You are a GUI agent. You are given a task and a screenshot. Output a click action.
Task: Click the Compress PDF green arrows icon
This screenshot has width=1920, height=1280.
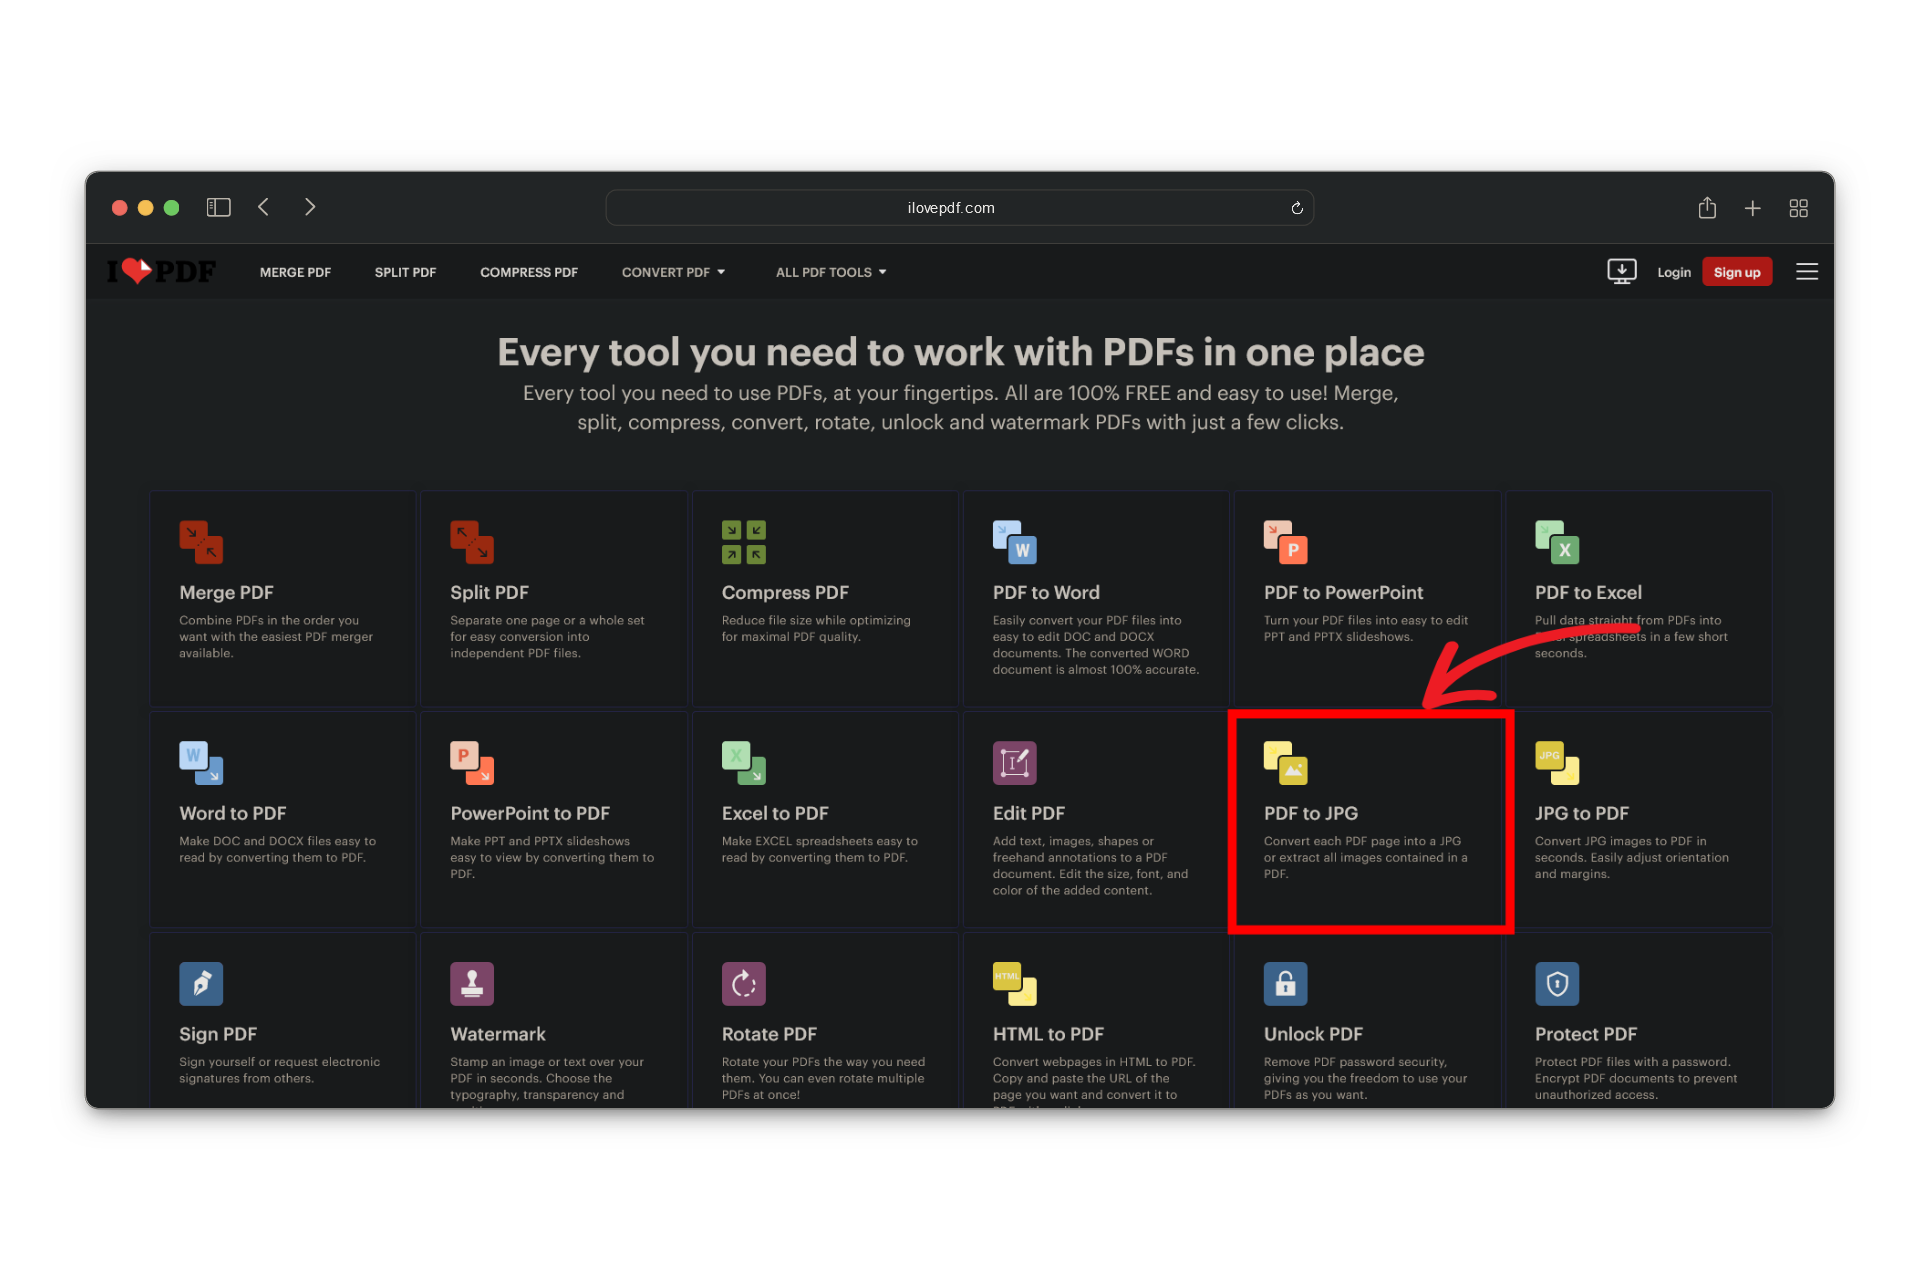point(743,542)
